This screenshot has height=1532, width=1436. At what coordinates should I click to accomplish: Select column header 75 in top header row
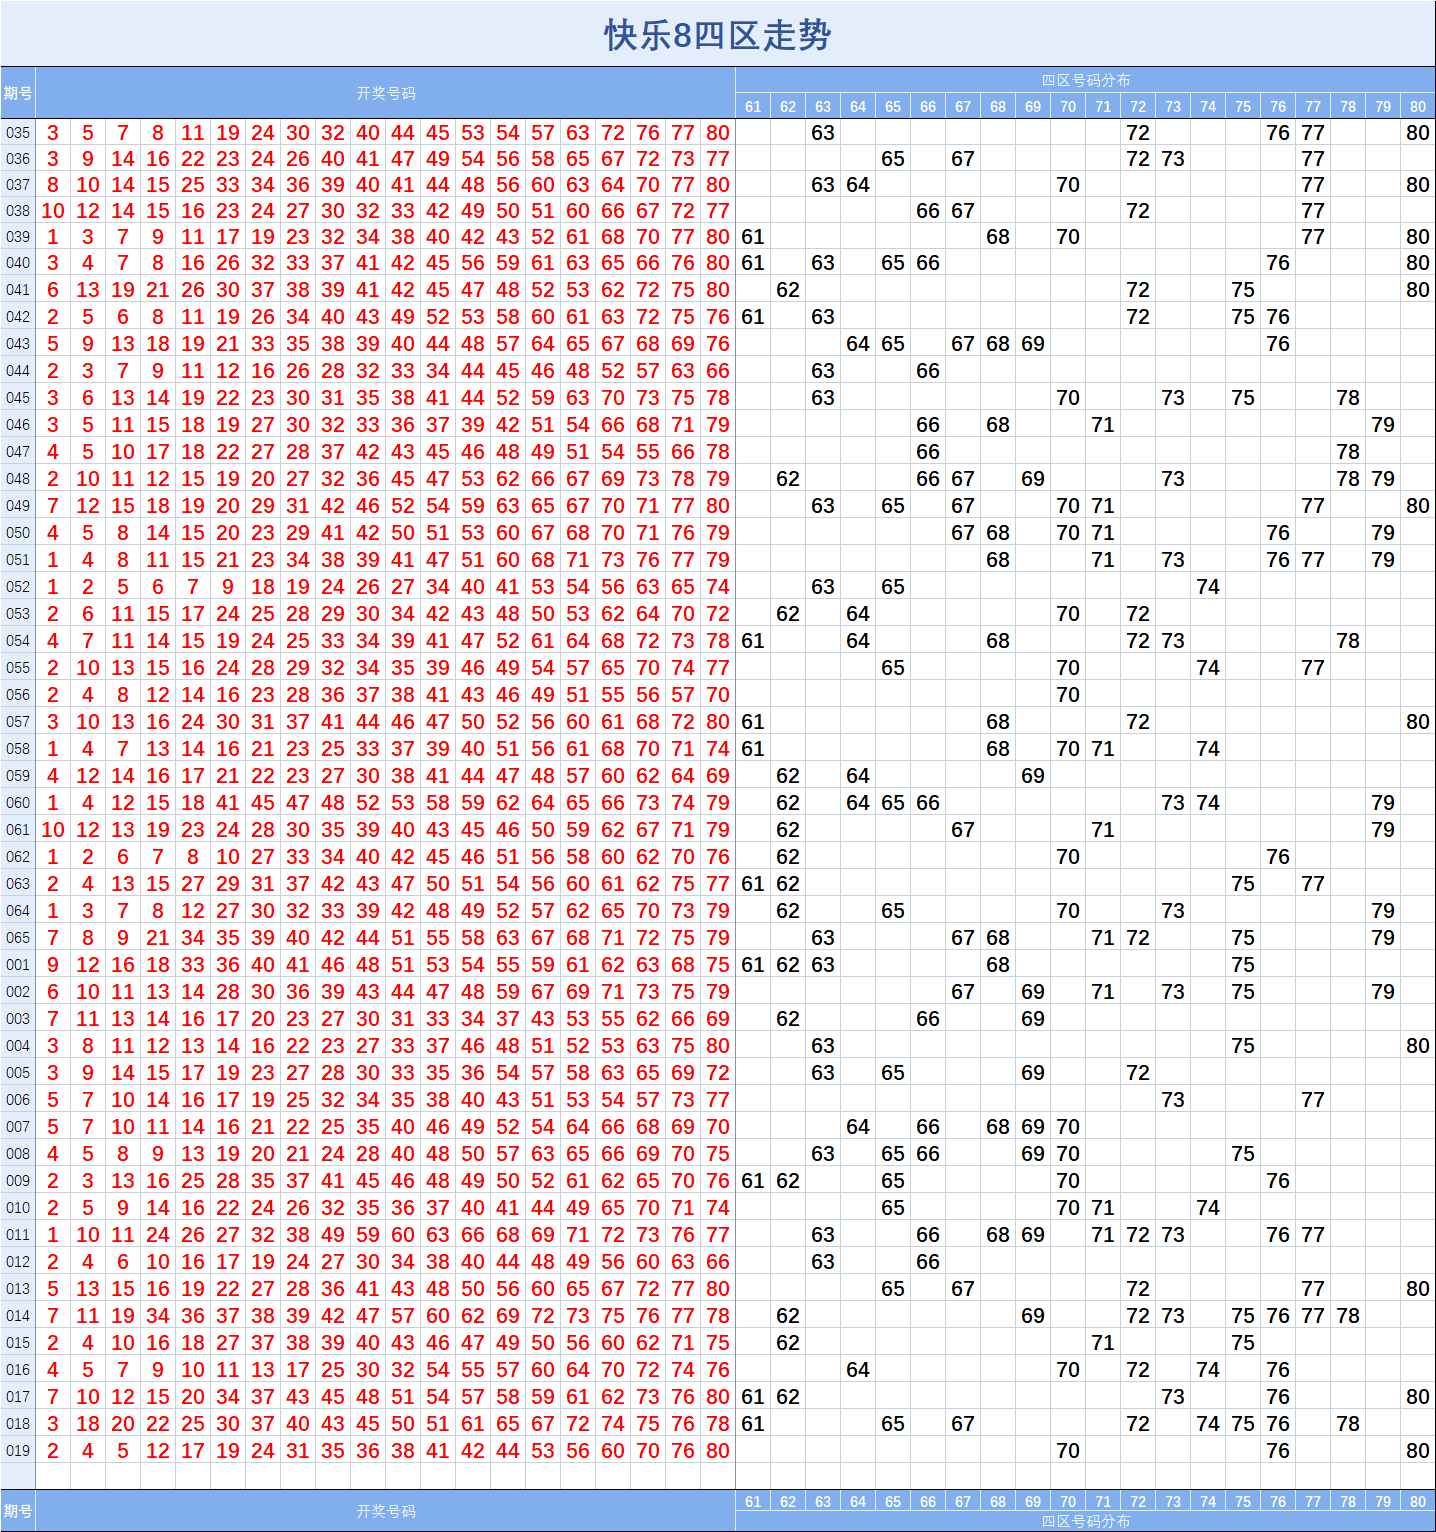coord(1243,106)
